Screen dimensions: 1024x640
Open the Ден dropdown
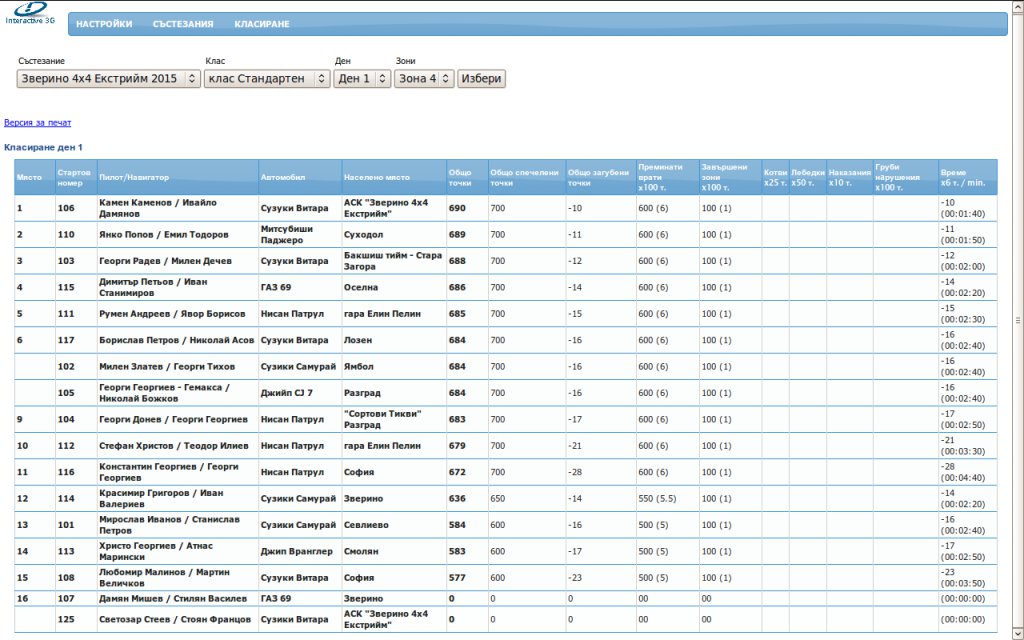361,79
